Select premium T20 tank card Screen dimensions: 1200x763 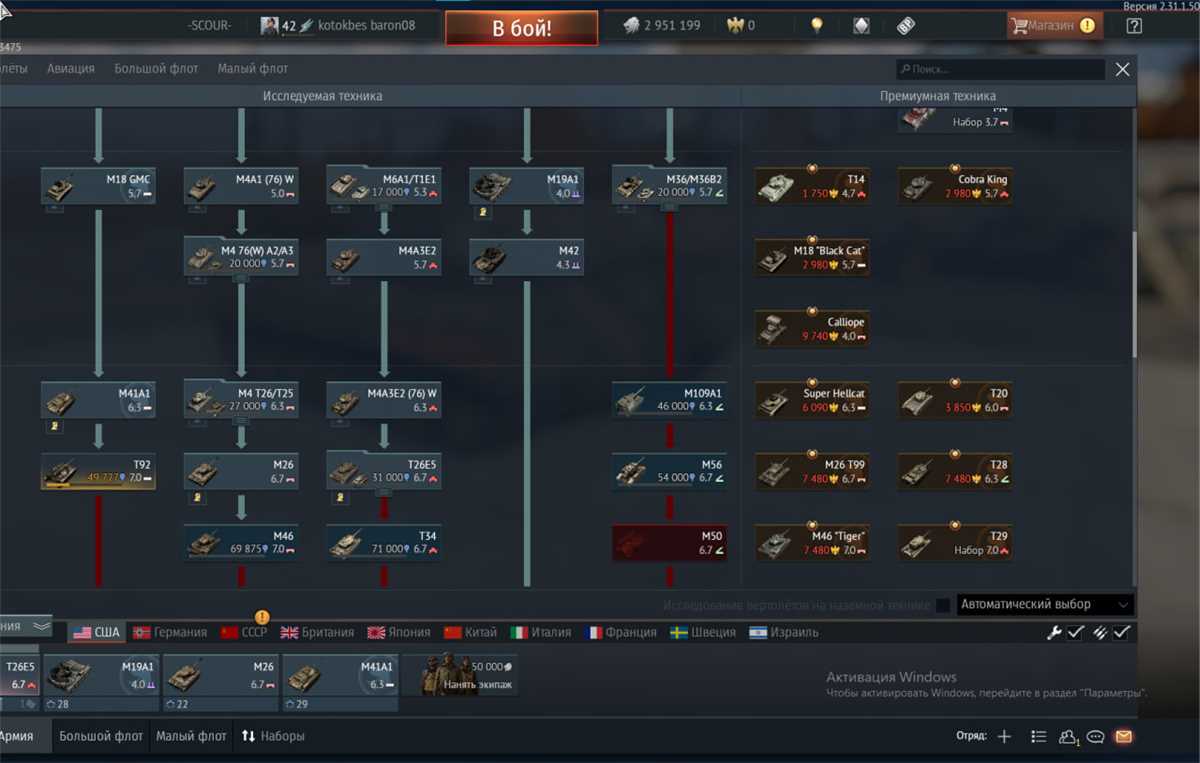coord(955,400)
